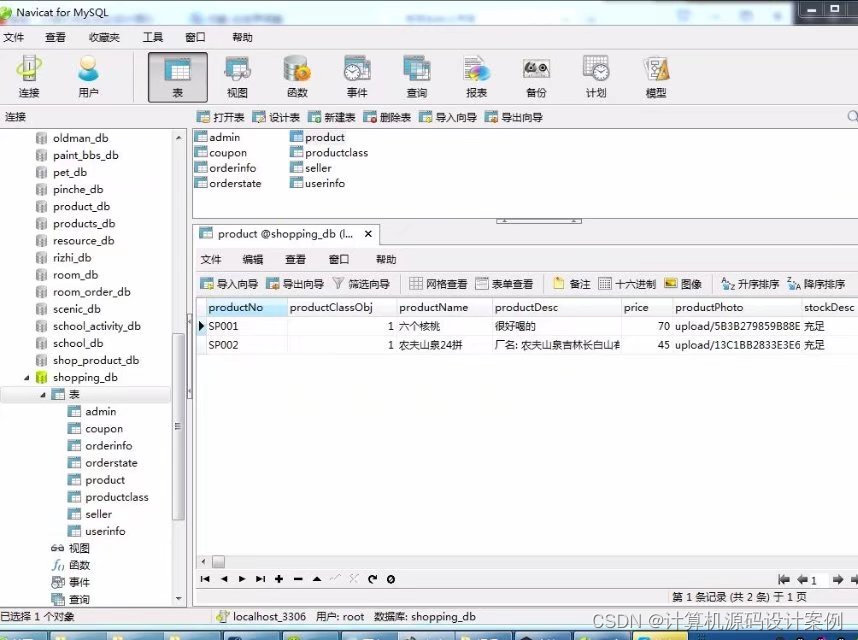Click the 图像 image button

click(683, 284)
